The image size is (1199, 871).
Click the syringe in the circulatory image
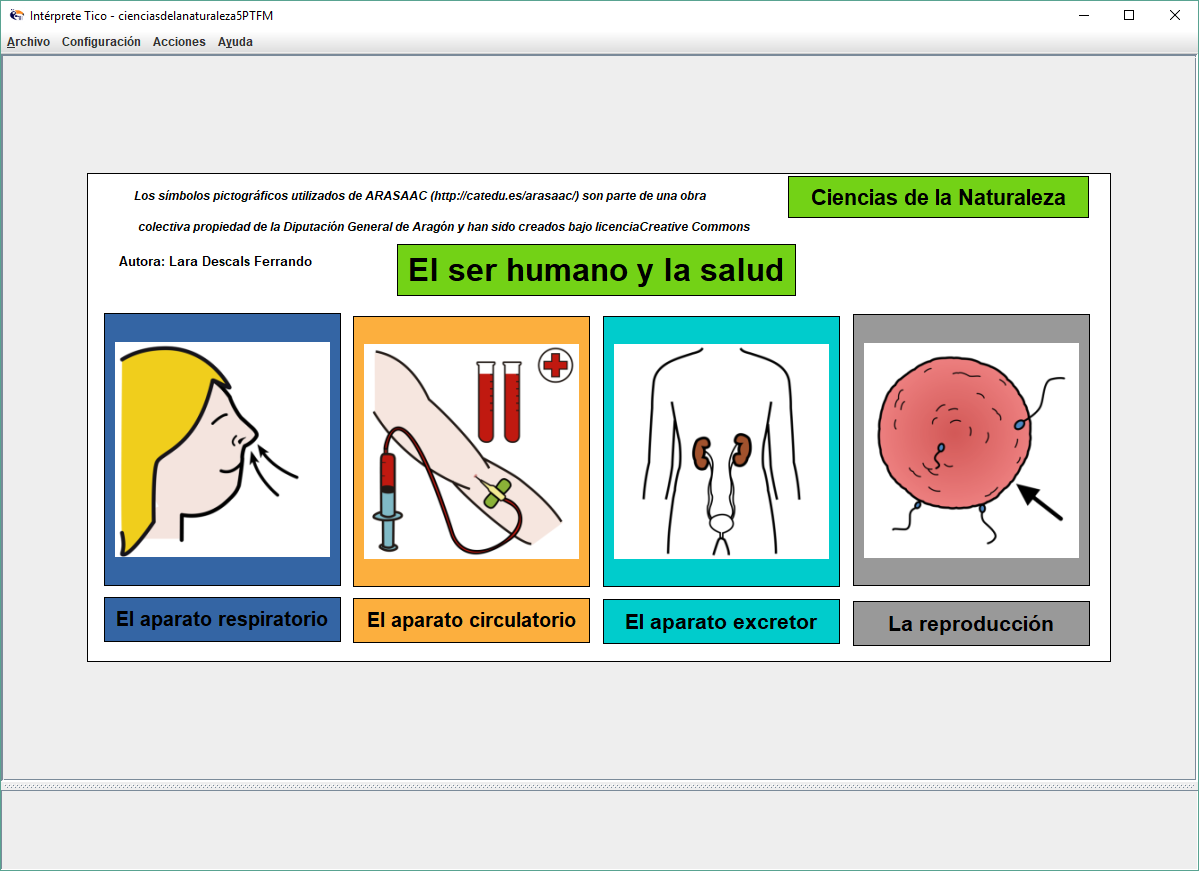click(x=388, y=500)
